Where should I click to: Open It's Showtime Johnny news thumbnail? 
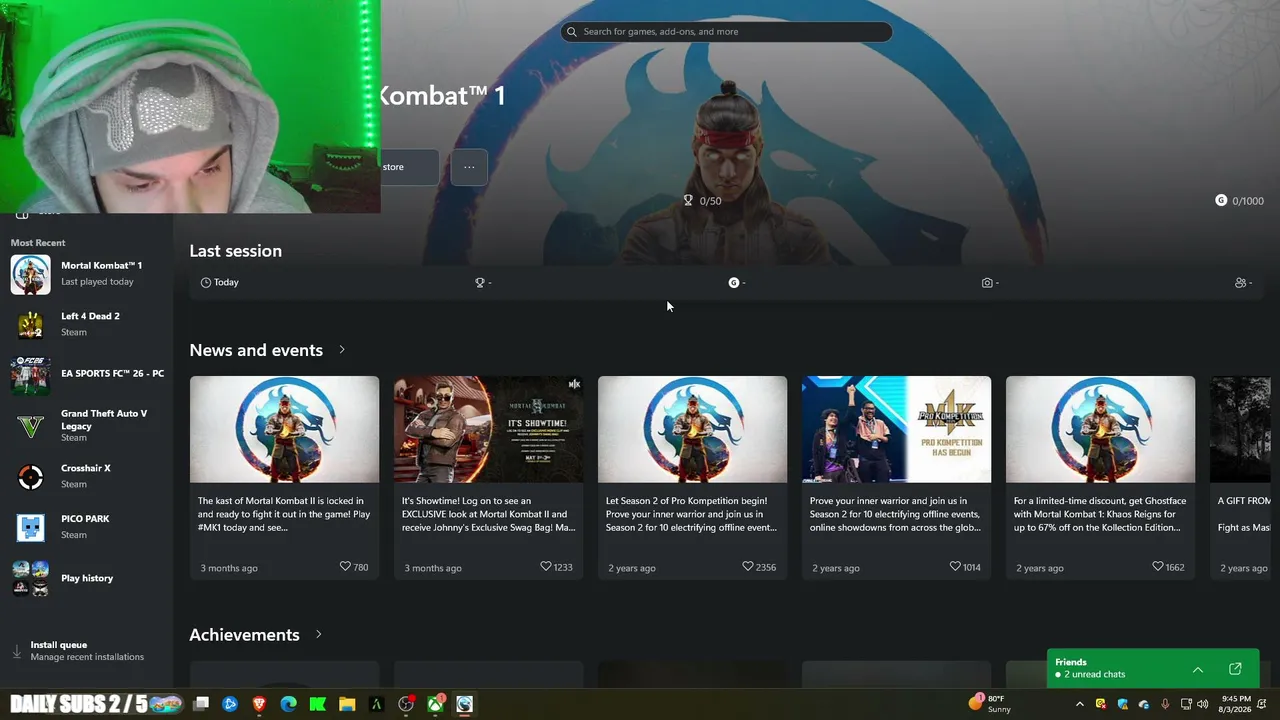pyautogui.click(x=489, y=429)
